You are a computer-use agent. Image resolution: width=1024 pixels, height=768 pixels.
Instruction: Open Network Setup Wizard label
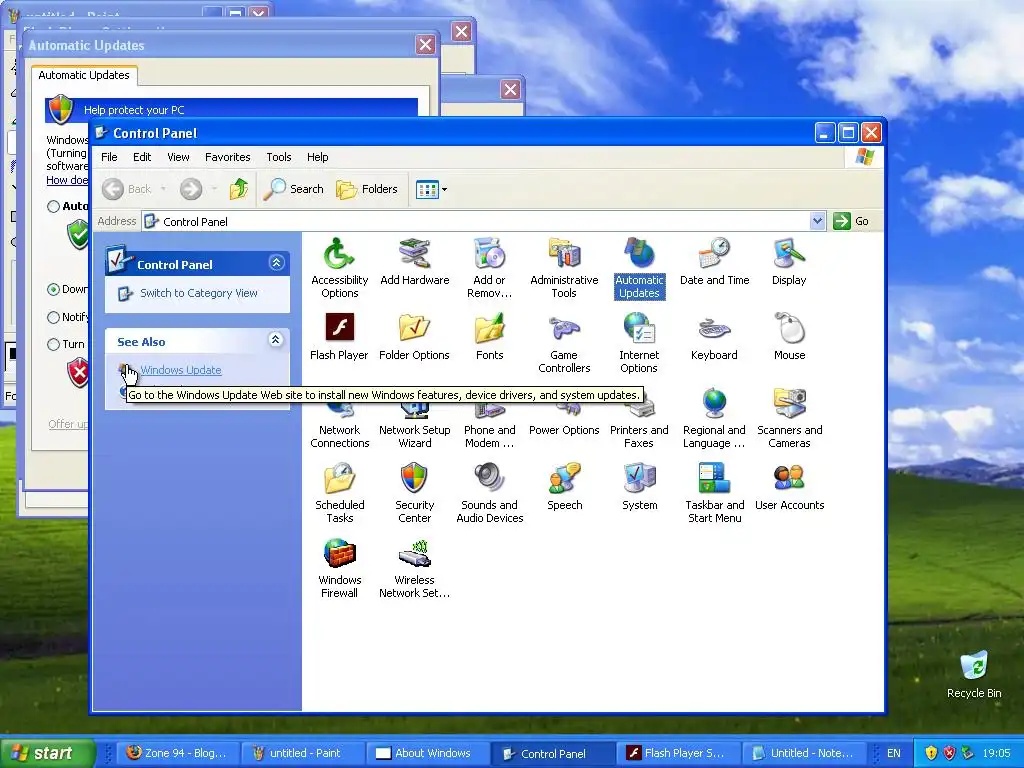point(415,436)
